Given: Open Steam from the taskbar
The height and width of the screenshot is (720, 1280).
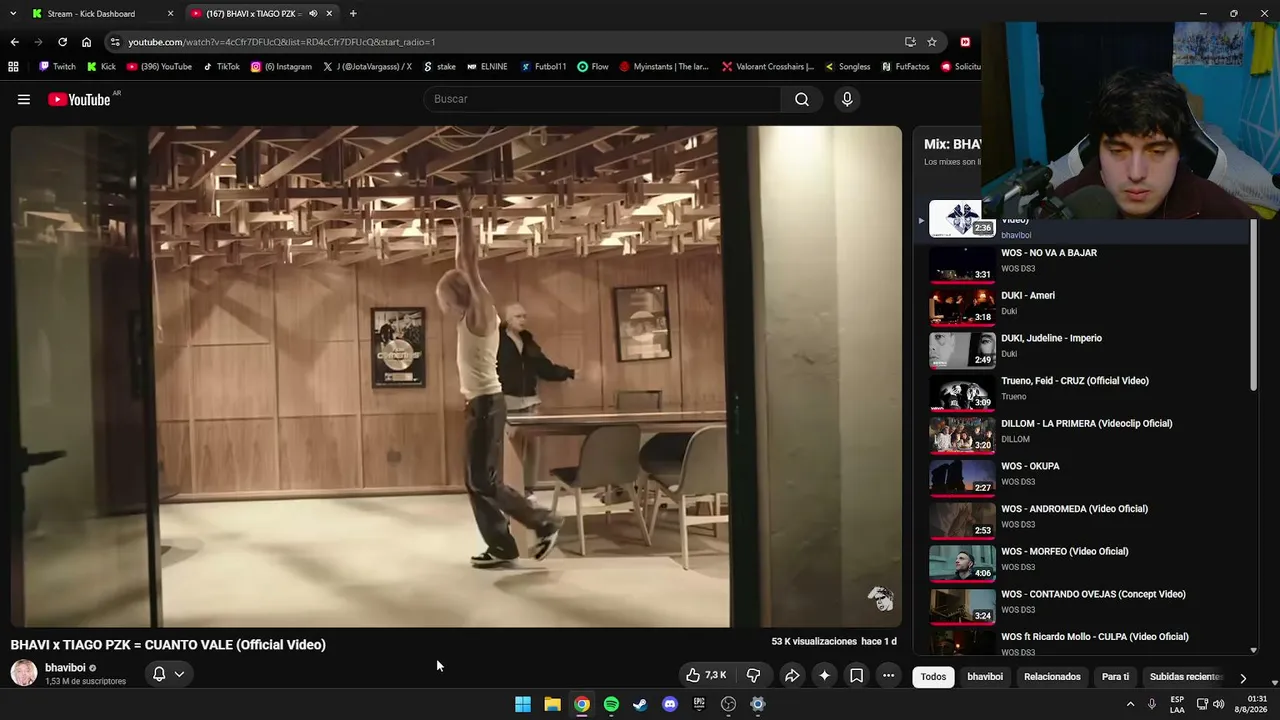Looking at the screenshot, I should pos(640,704).
